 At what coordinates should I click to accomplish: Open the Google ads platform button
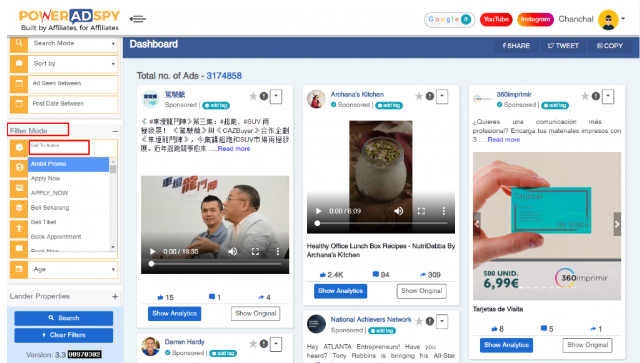tap(449, 19)
